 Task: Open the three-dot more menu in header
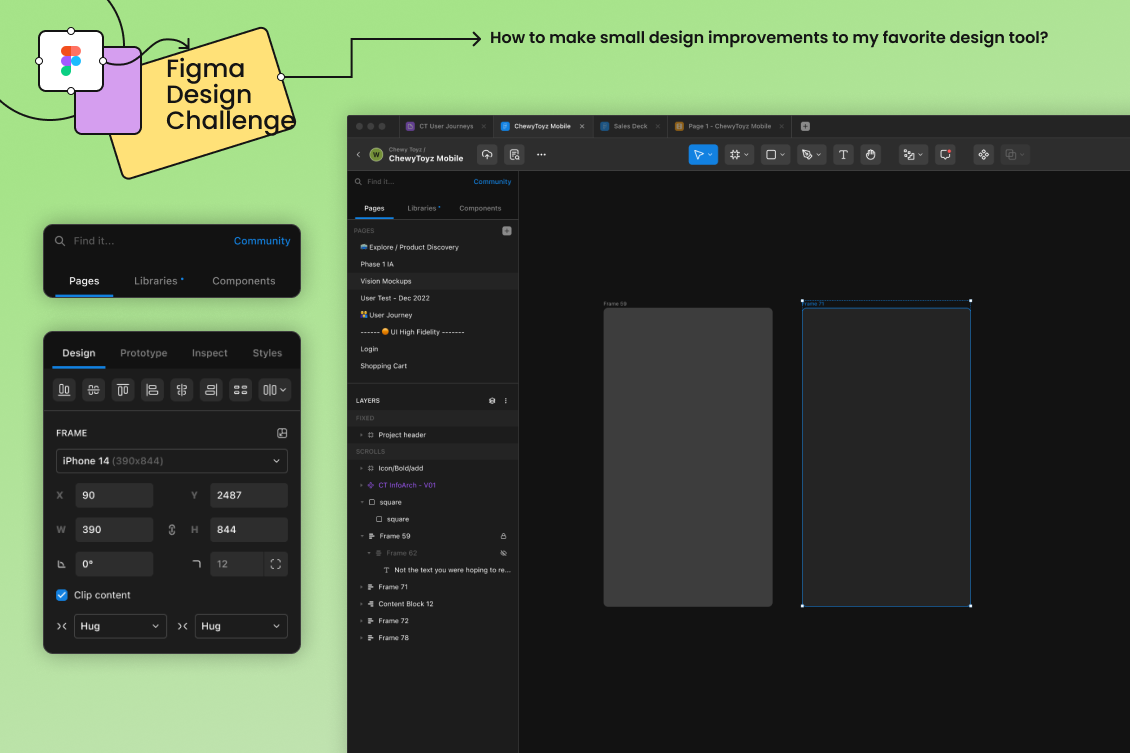(x=541, y=154)
